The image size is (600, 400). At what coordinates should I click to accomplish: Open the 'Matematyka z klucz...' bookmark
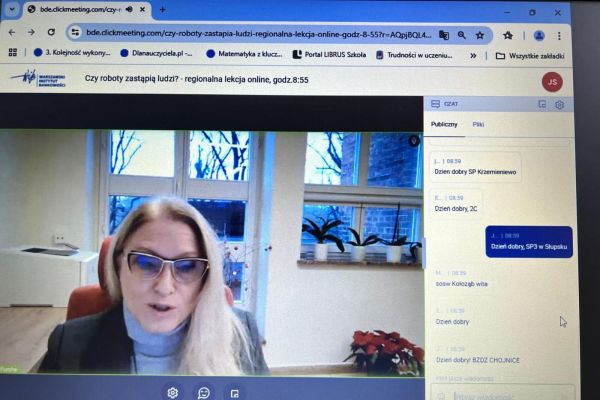click(x=244, y=54)
